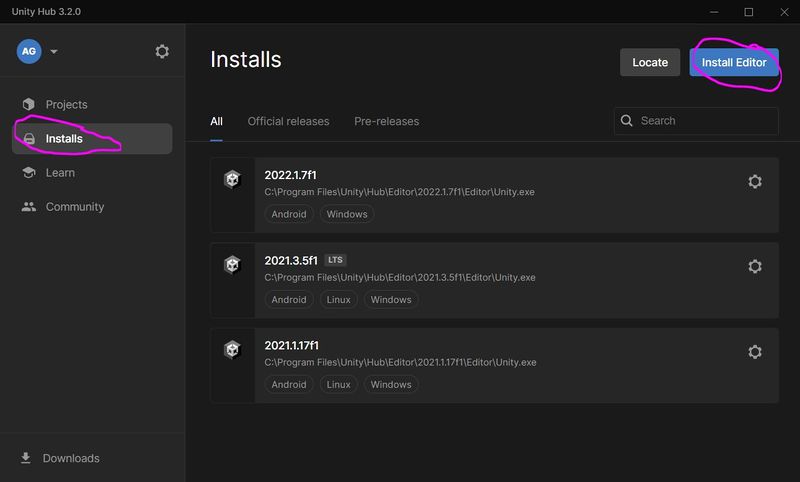Open the Learn section
This screenshot has width=800, height=482.
pos(60,173)
